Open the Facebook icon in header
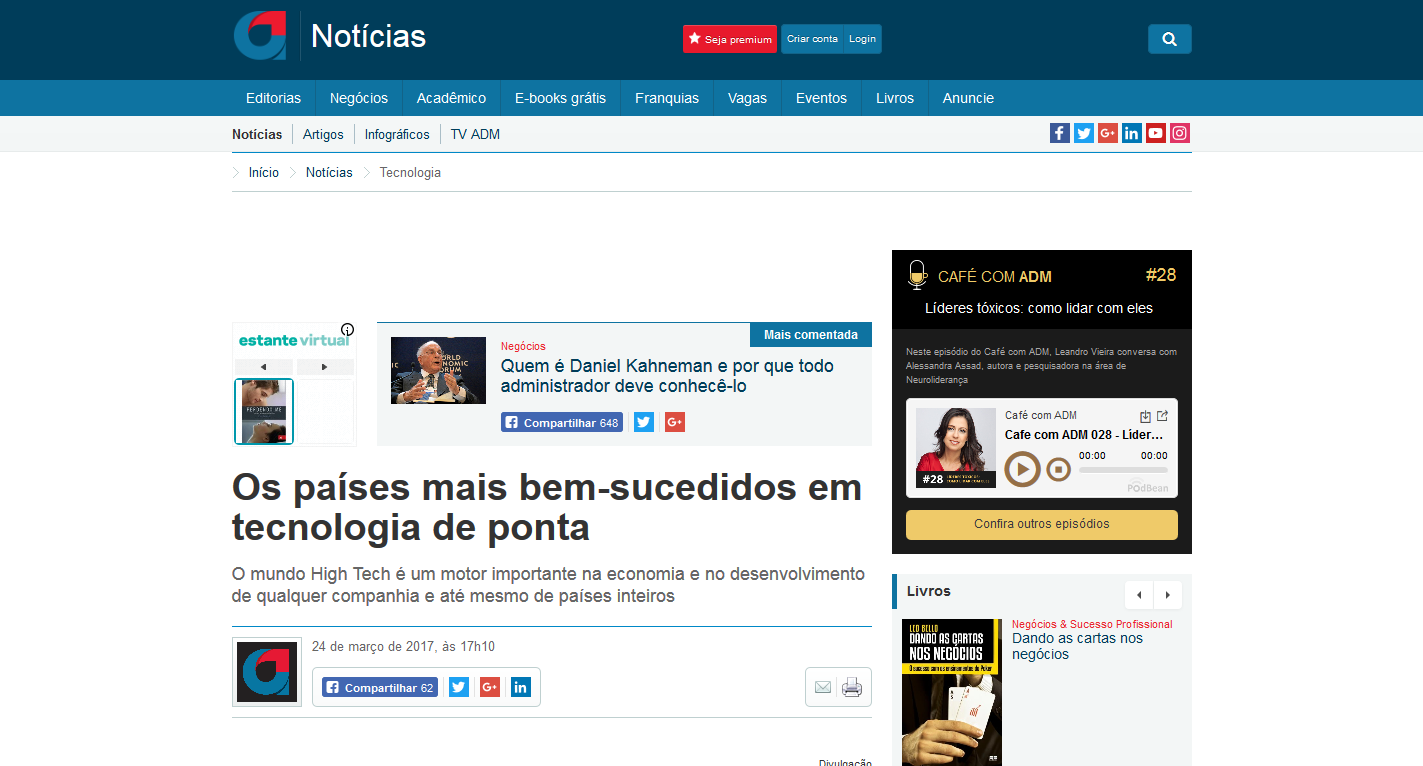The width and height of the screenshot is (1423, 766). coord(1060,133)
